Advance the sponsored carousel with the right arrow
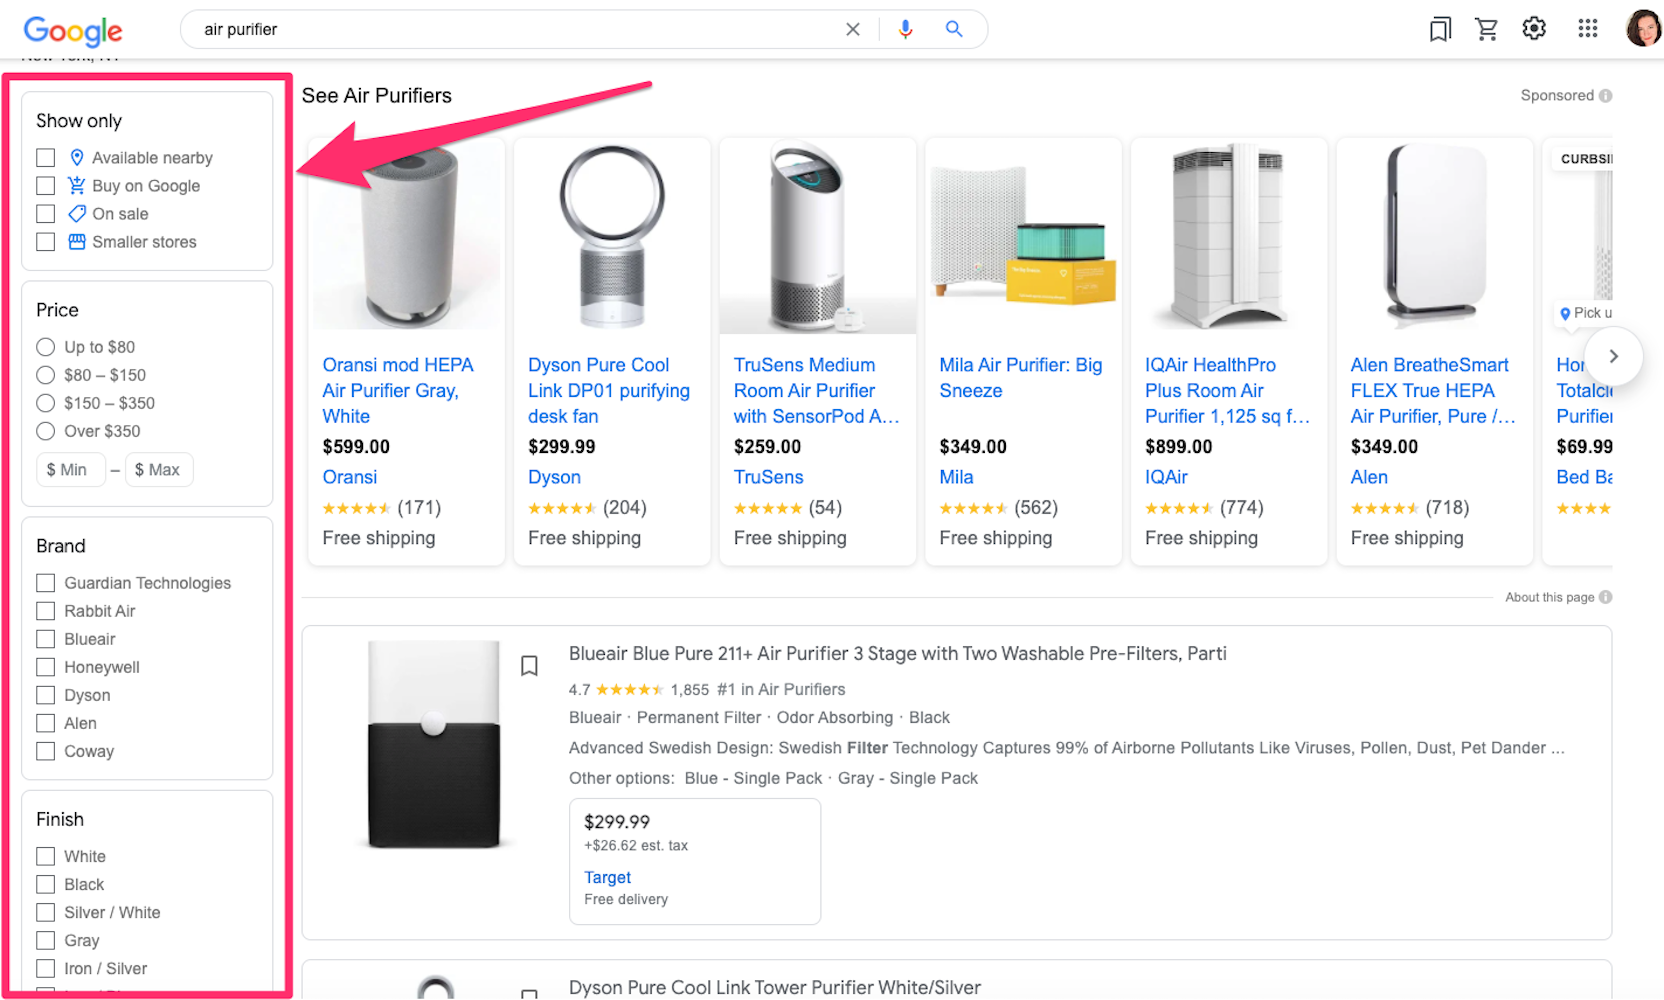Image resolution: width=1664 pixels, height=1000 pixels. click(1613, 357)
